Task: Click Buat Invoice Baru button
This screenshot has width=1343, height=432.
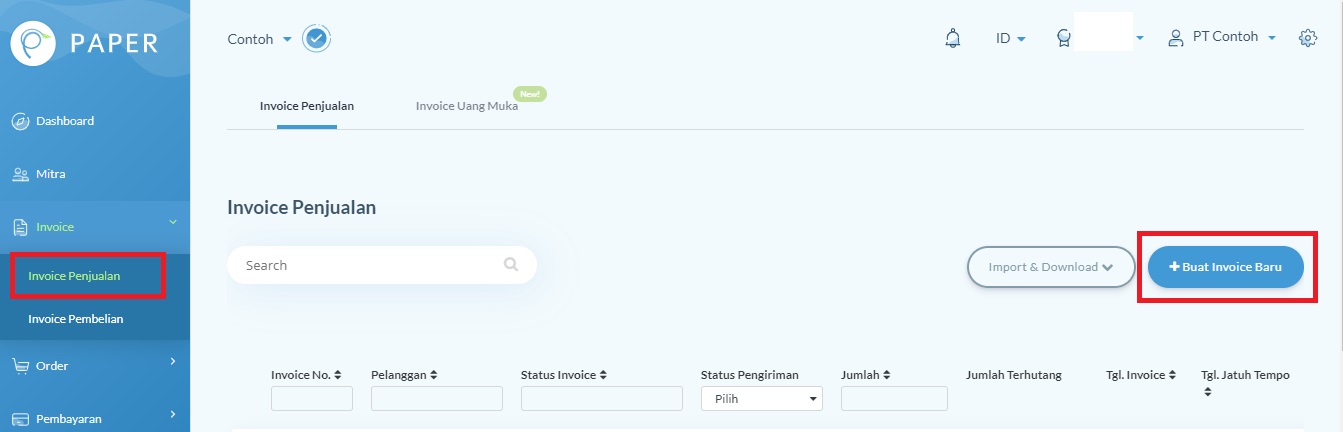Action: coord(1225,267)
